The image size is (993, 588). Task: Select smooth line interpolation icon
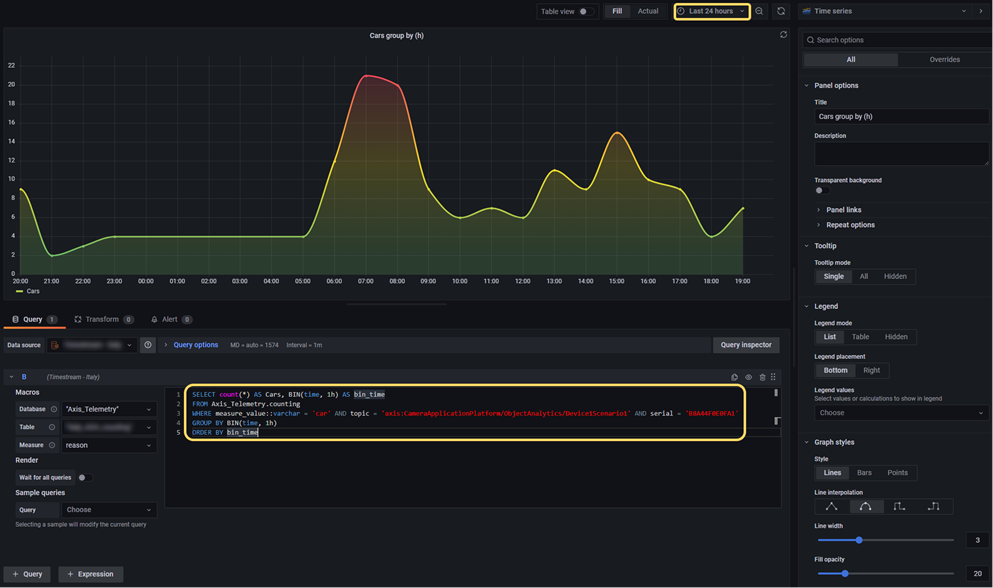pyautogui.click(x=866, y=506)
